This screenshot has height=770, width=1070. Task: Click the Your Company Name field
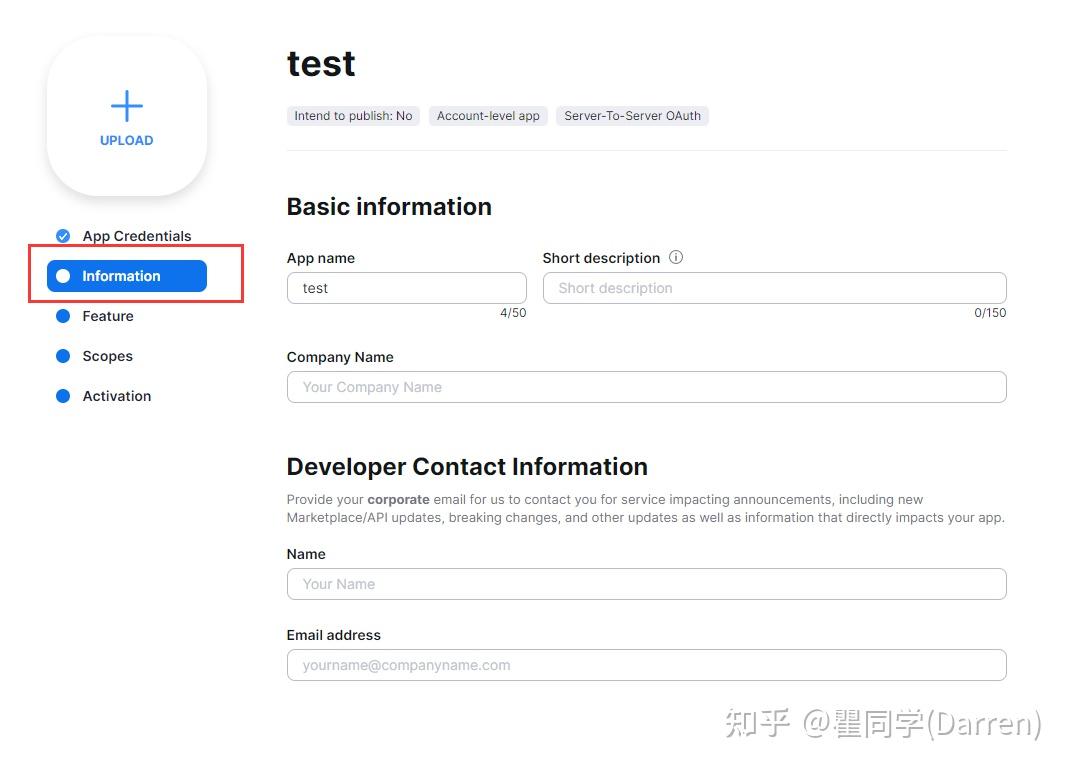(x=646, y=387)
